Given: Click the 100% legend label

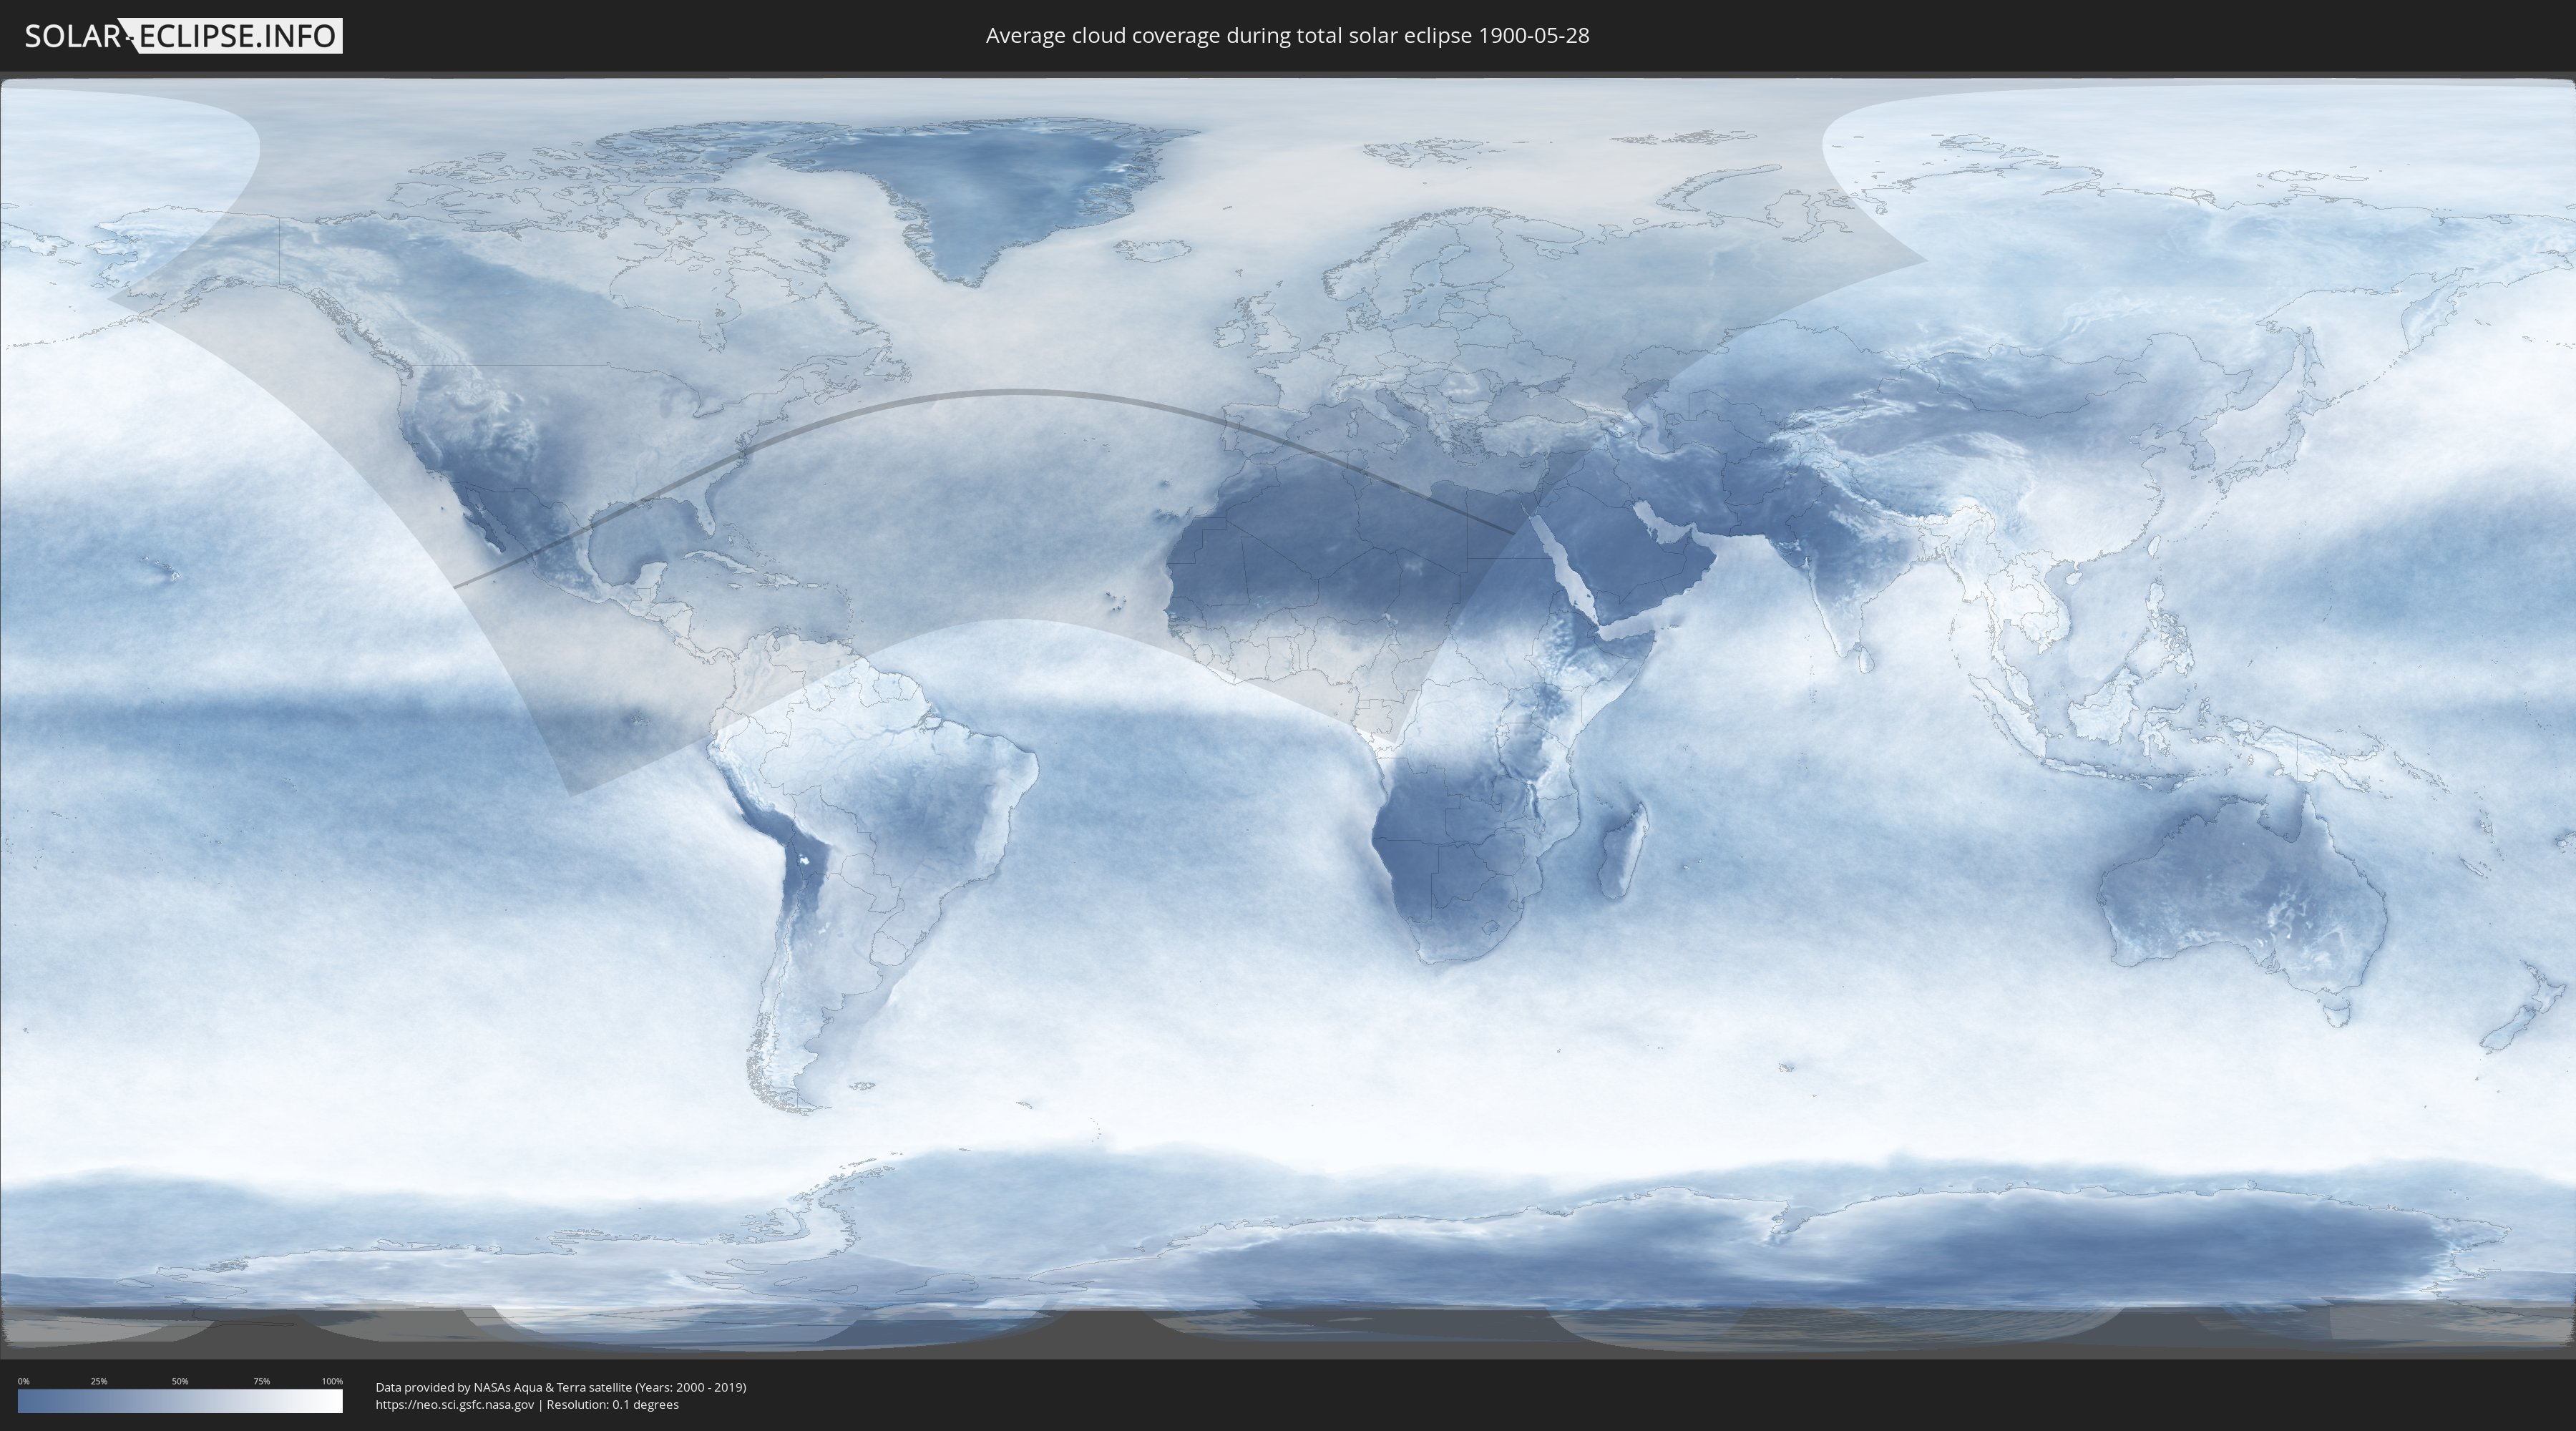Looking at the screenshot, I should [x=332, y=1381].
